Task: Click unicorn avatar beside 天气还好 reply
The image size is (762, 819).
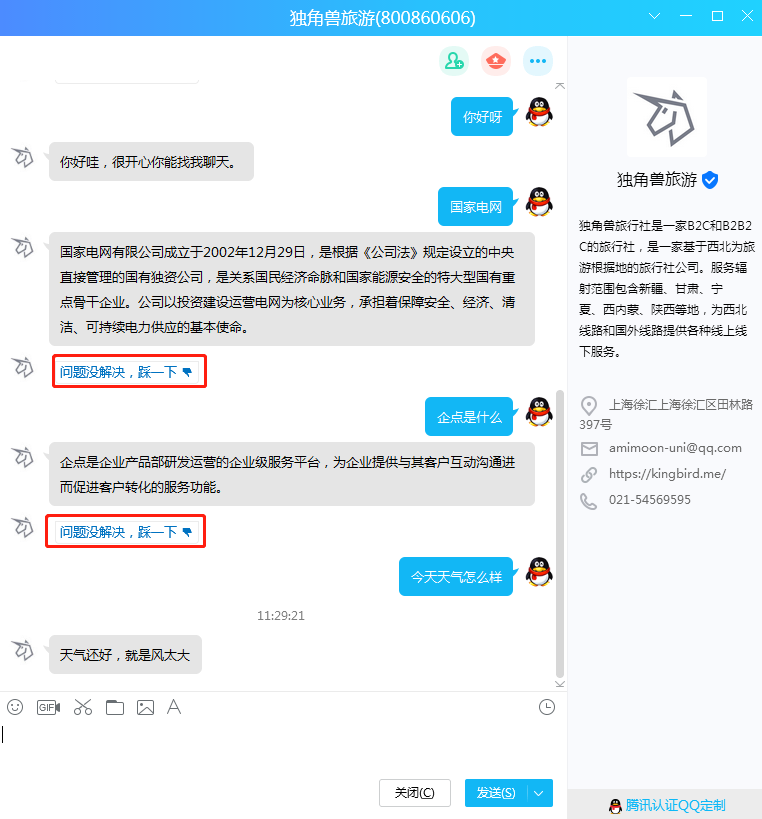Action: click(23, 650)
